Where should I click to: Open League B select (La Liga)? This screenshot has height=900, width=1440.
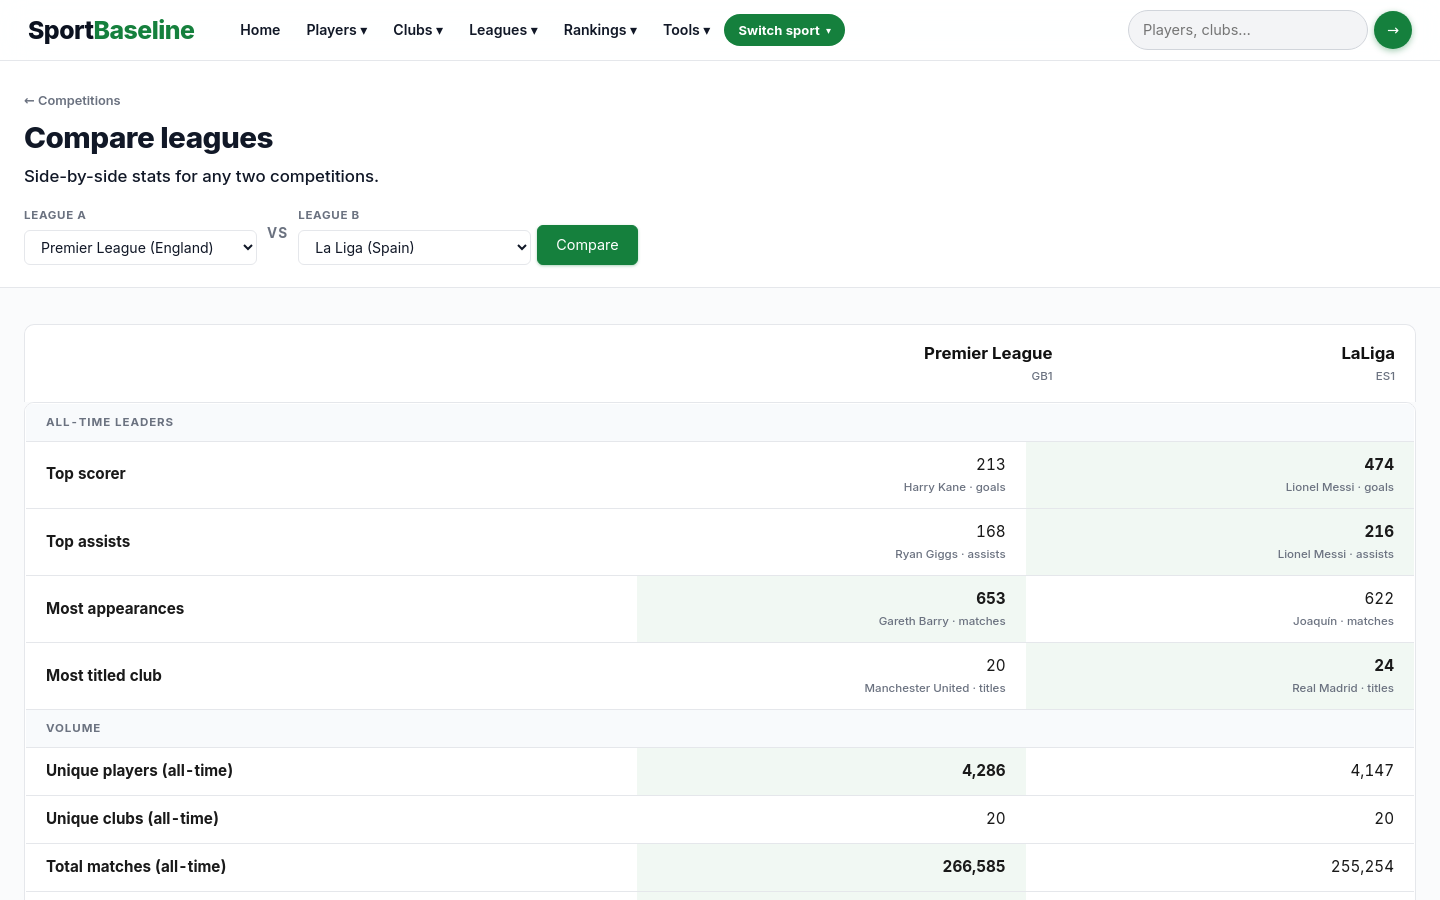pos(414,247)
